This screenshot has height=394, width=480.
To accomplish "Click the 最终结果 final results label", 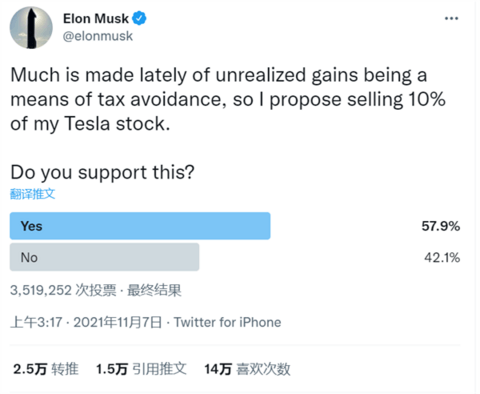I will pos(154,290).
